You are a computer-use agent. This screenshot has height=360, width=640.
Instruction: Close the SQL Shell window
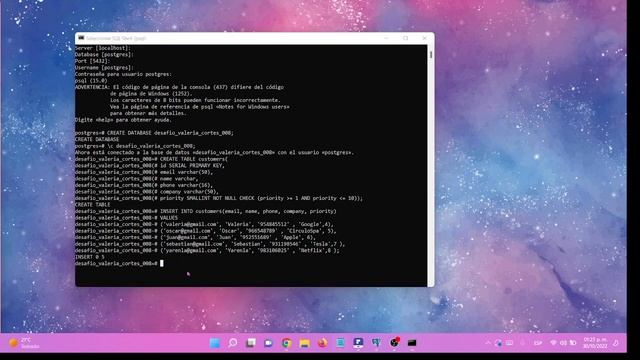click(x=424, y=38)
